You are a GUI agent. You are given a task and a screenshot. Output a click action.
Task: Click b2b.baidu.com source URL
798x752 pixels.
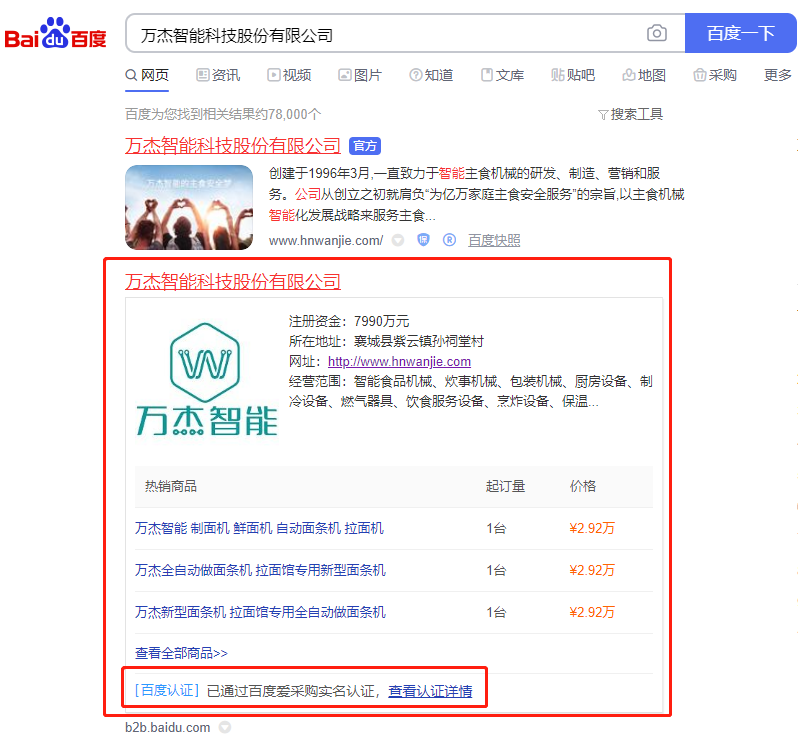click(x=167, y=728)
